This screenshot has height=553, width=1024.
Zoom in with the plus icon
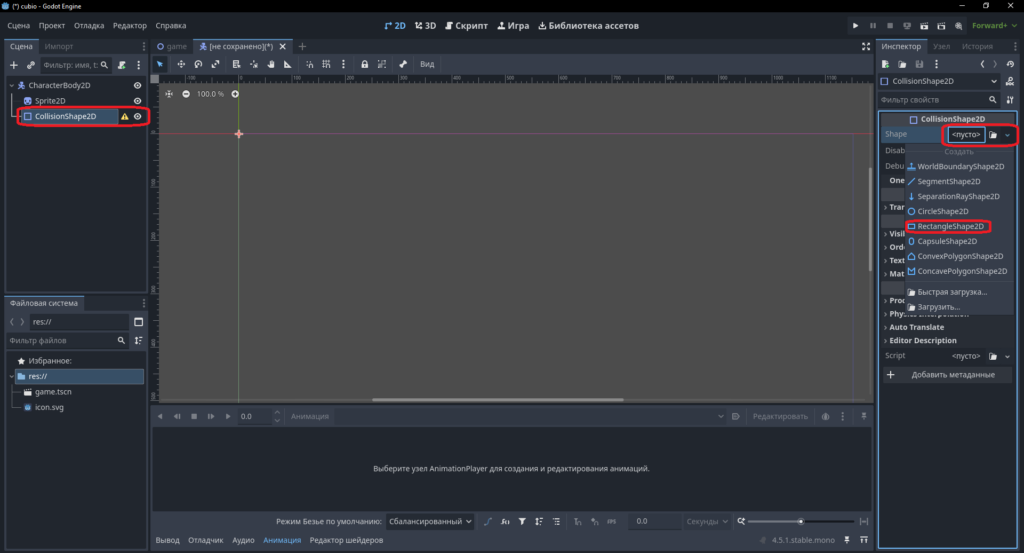click(235, 94)
